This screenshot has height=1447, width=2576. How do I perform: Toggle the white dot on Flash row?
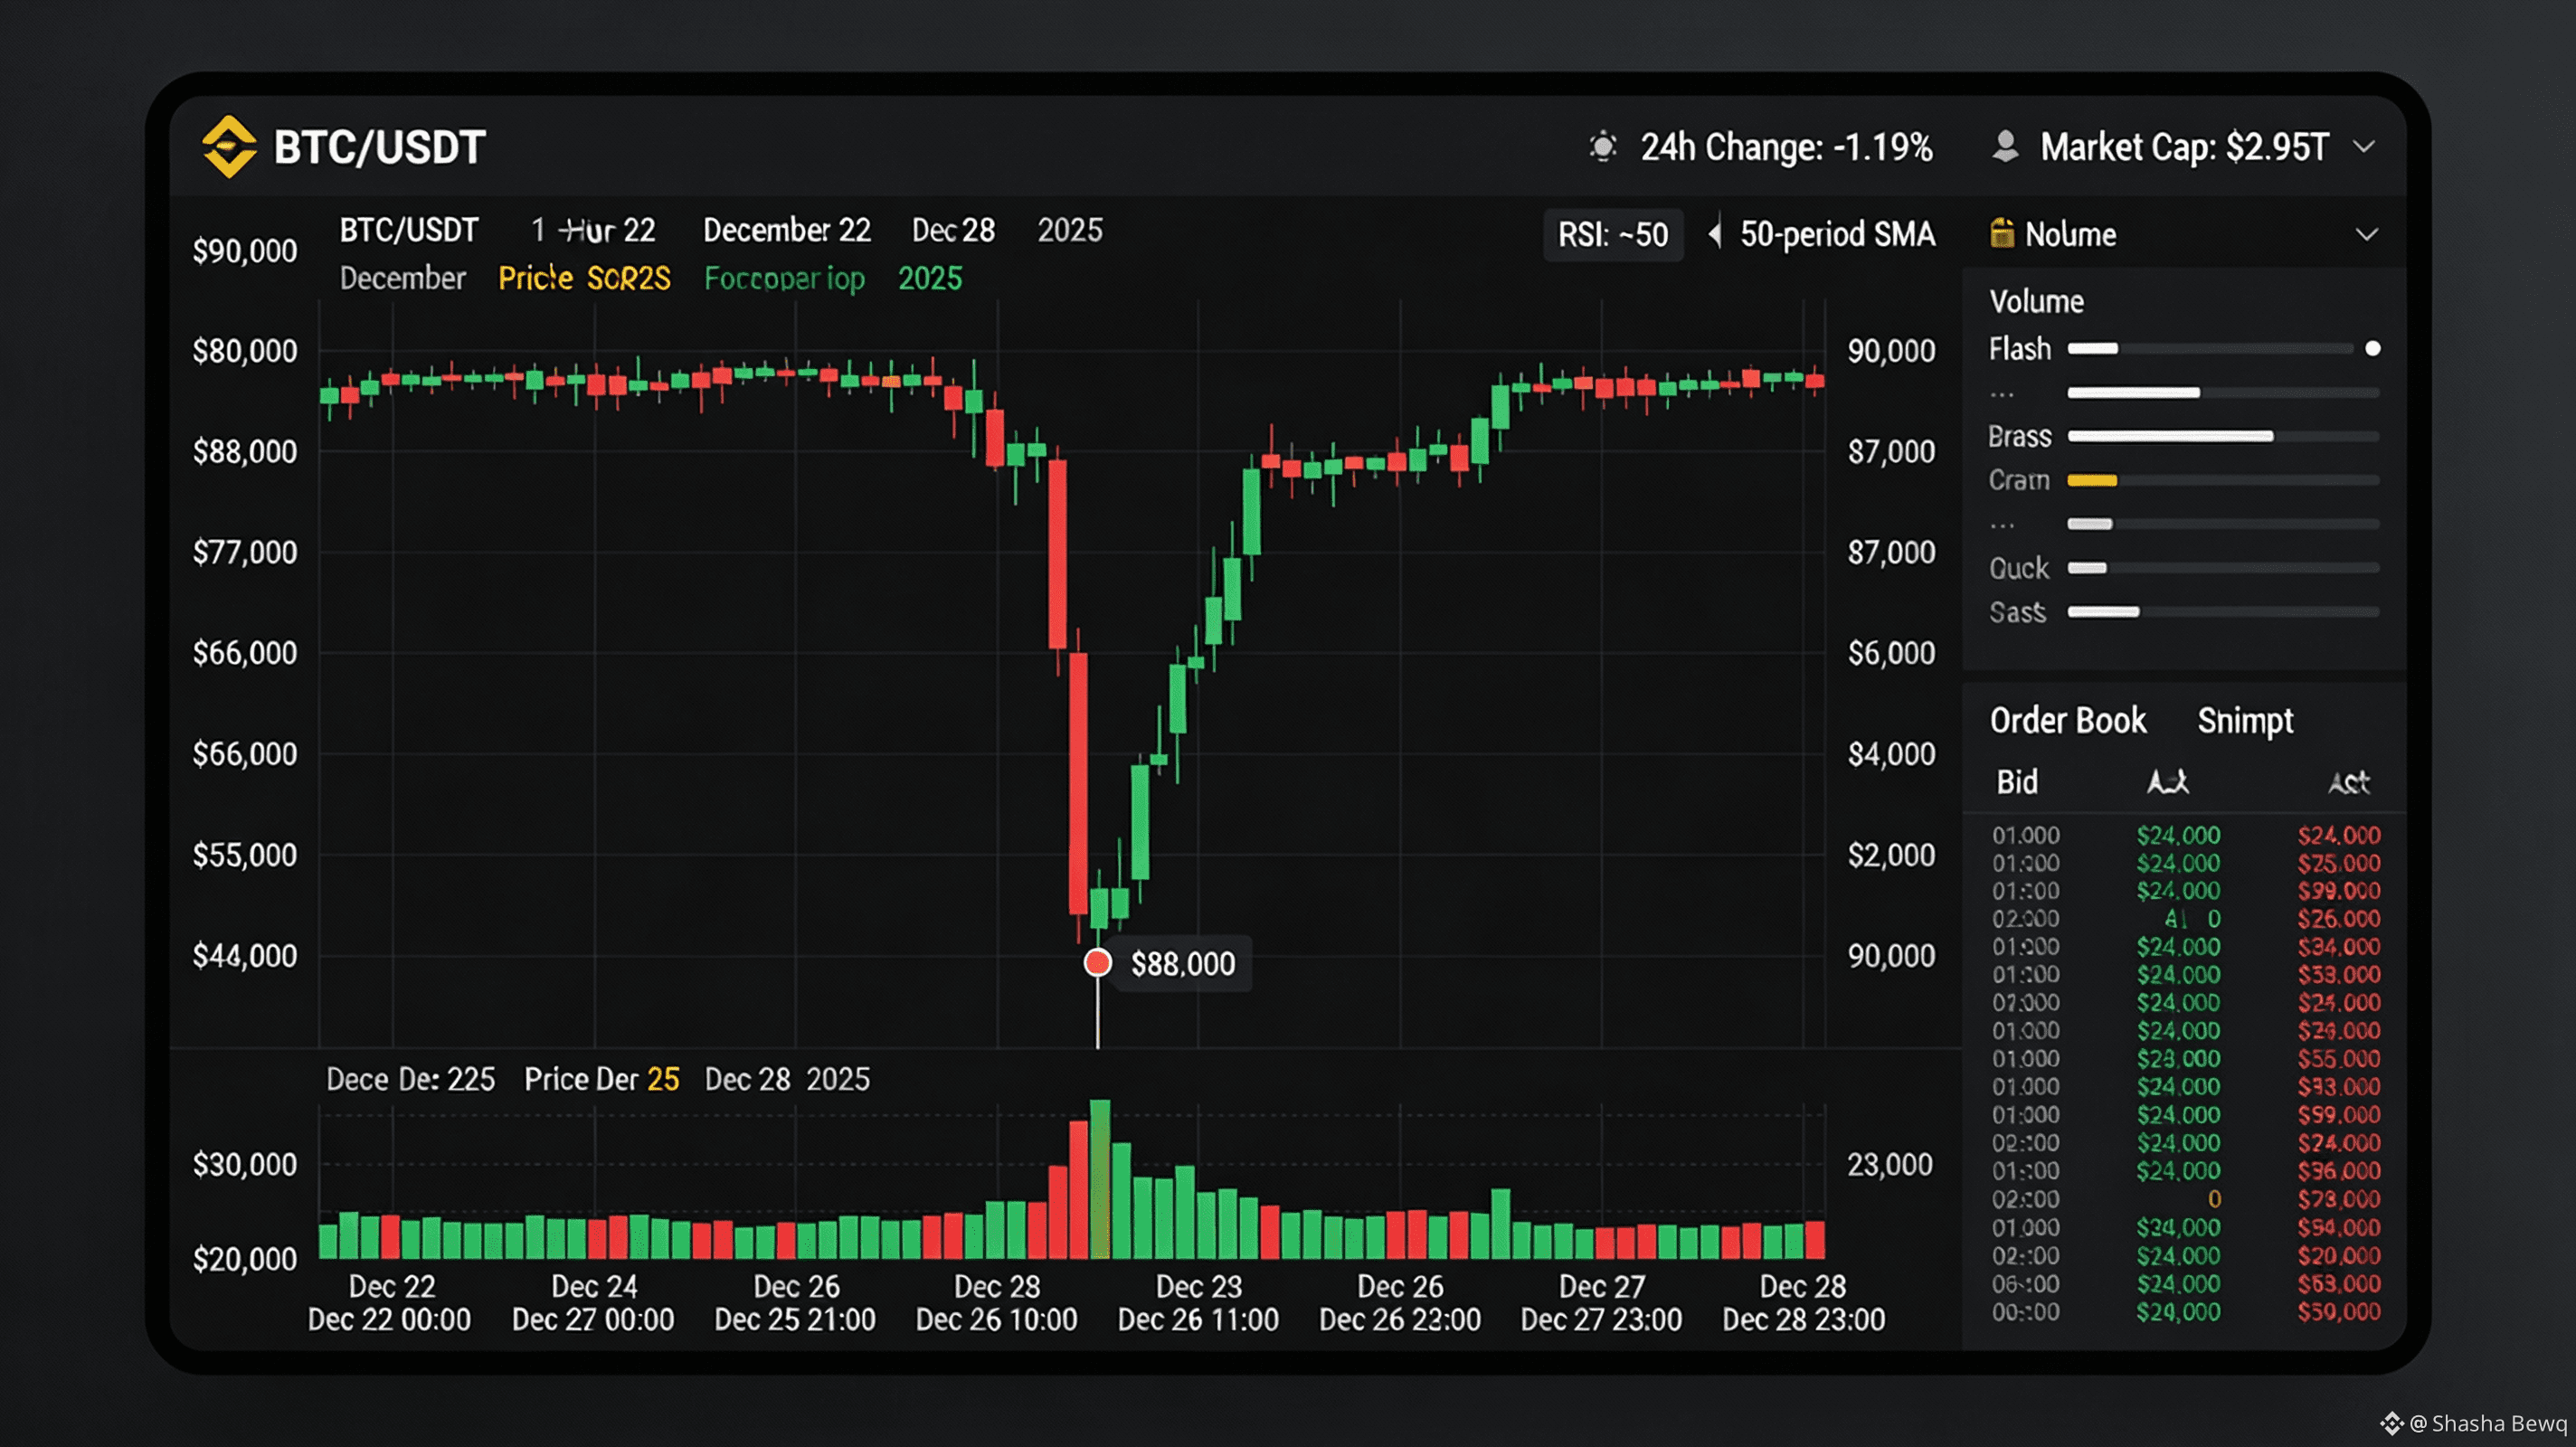(x=2372, y=348)
